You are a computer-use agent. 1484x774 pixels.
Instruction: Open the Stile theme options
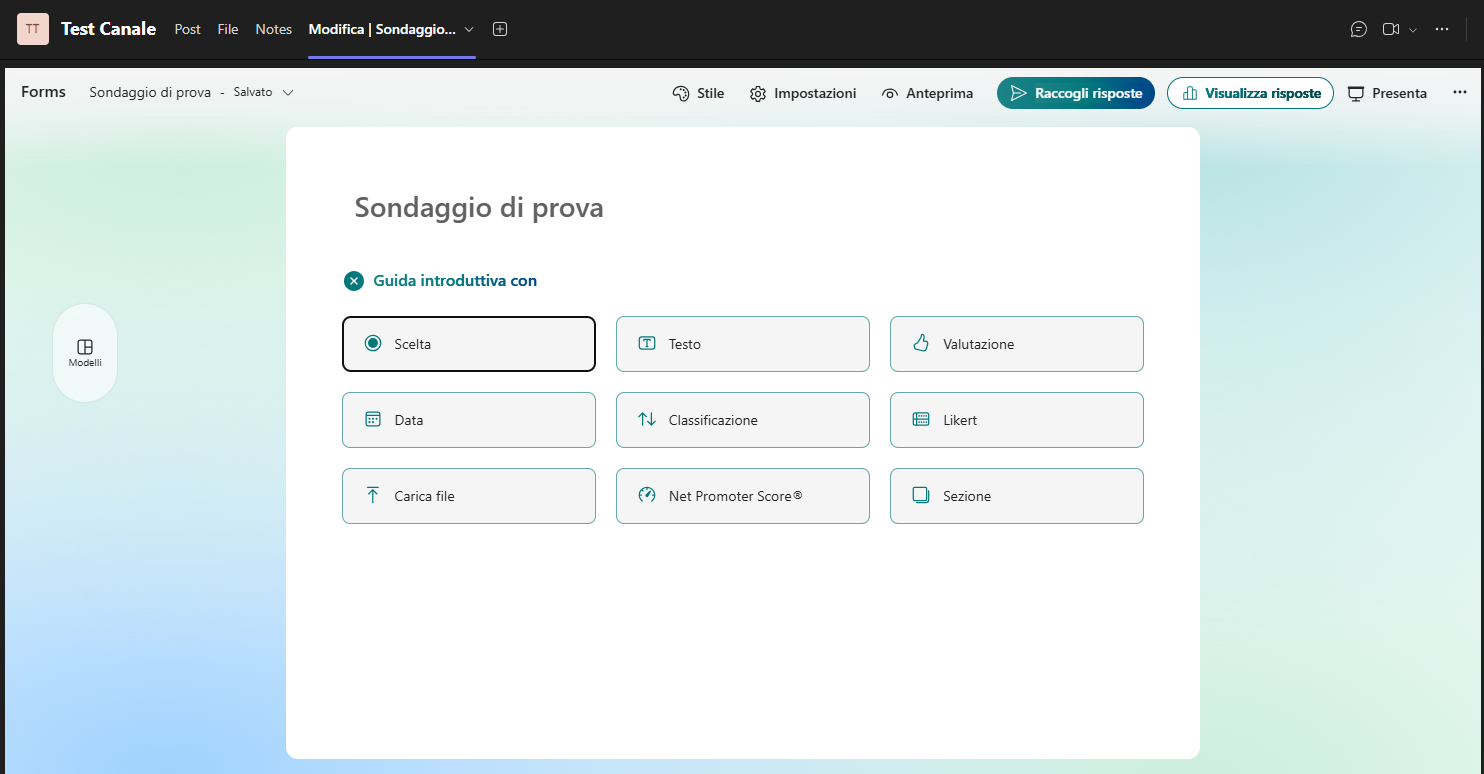point(698,93)
